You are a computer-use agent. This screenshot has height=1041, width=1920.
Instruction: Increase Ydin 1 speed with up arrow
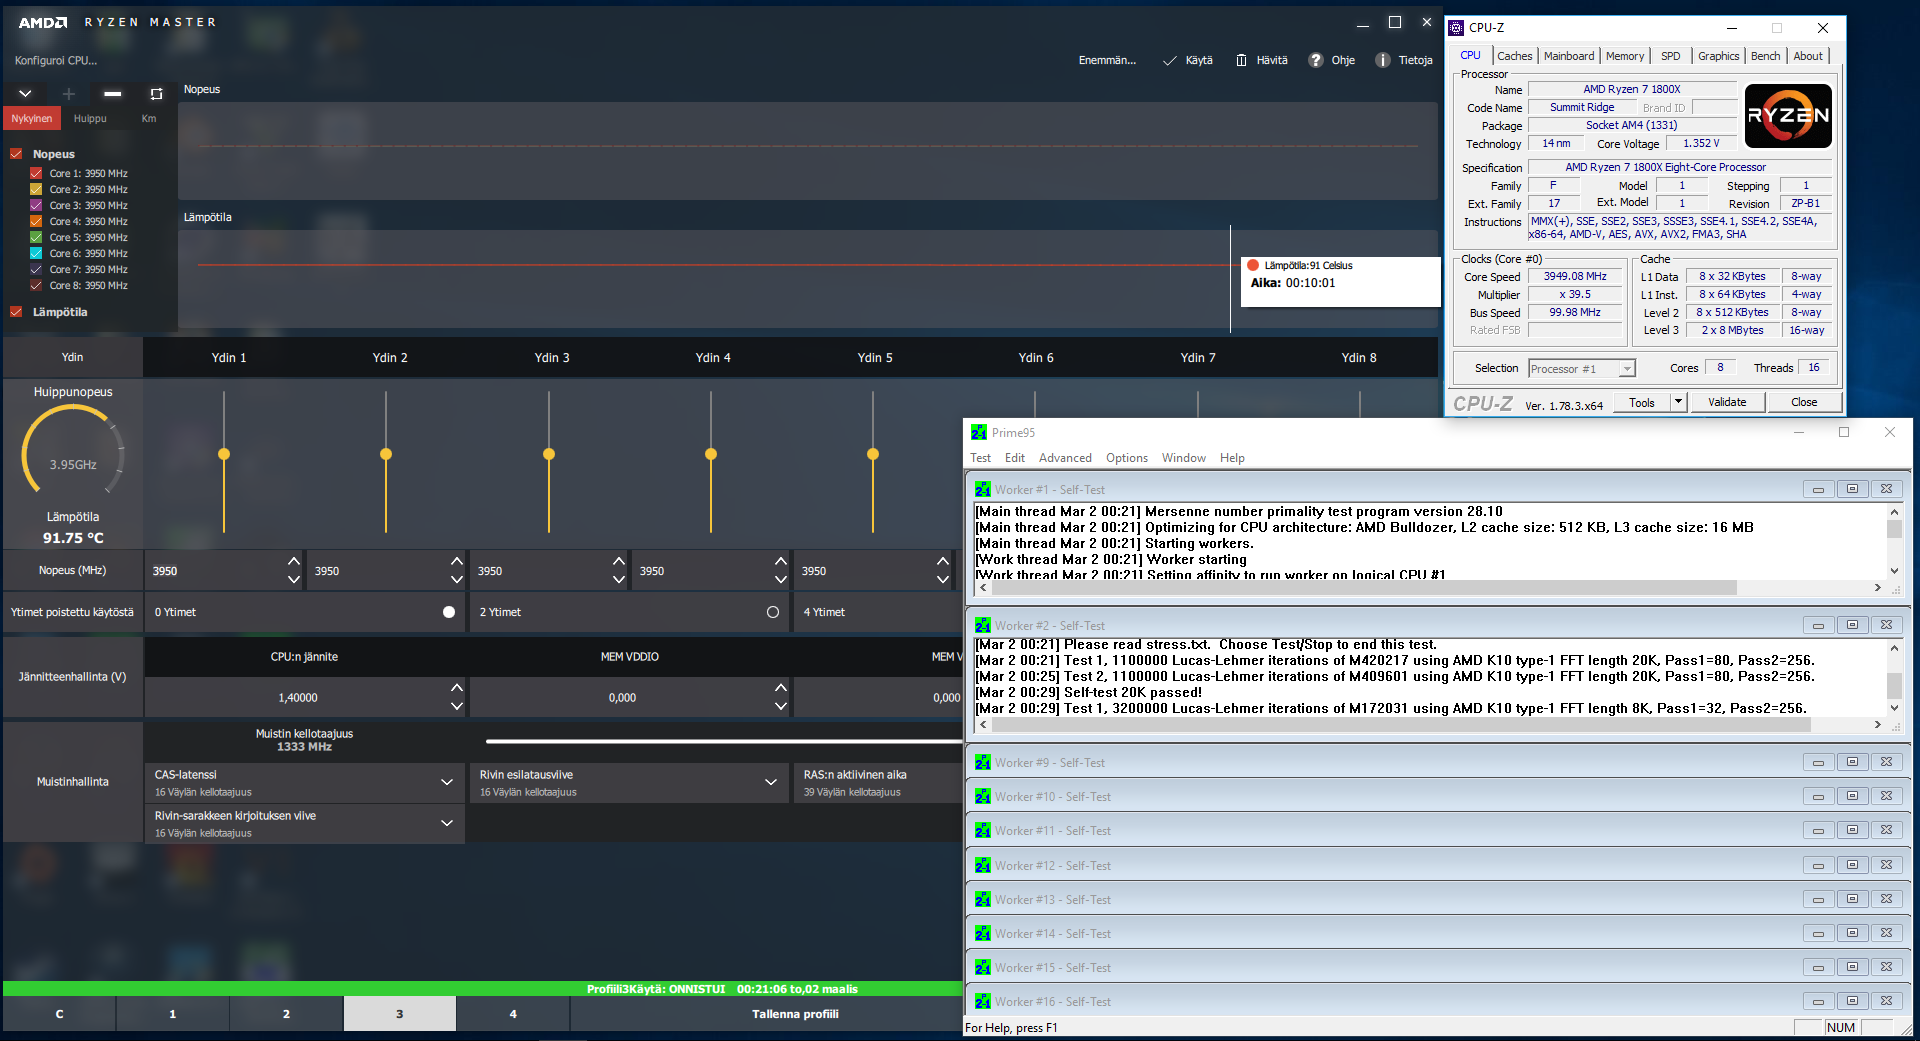(x=294, y=561)
